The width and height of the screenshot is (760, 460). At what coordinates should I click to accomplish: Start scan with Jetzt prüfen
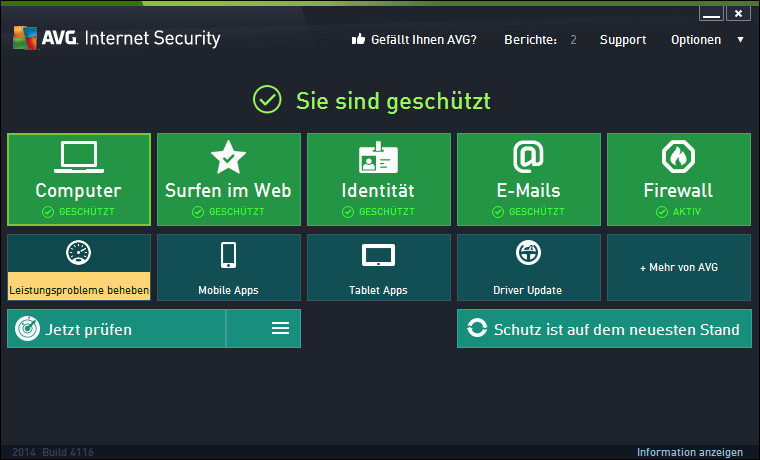(117, 329)
